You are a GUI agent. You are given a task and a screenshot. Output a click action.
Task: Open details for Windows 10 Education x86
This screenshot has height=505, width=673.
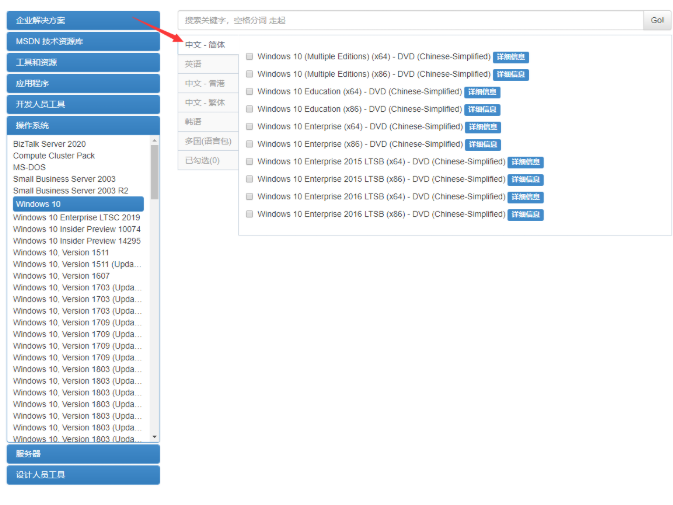click(483, 110)
